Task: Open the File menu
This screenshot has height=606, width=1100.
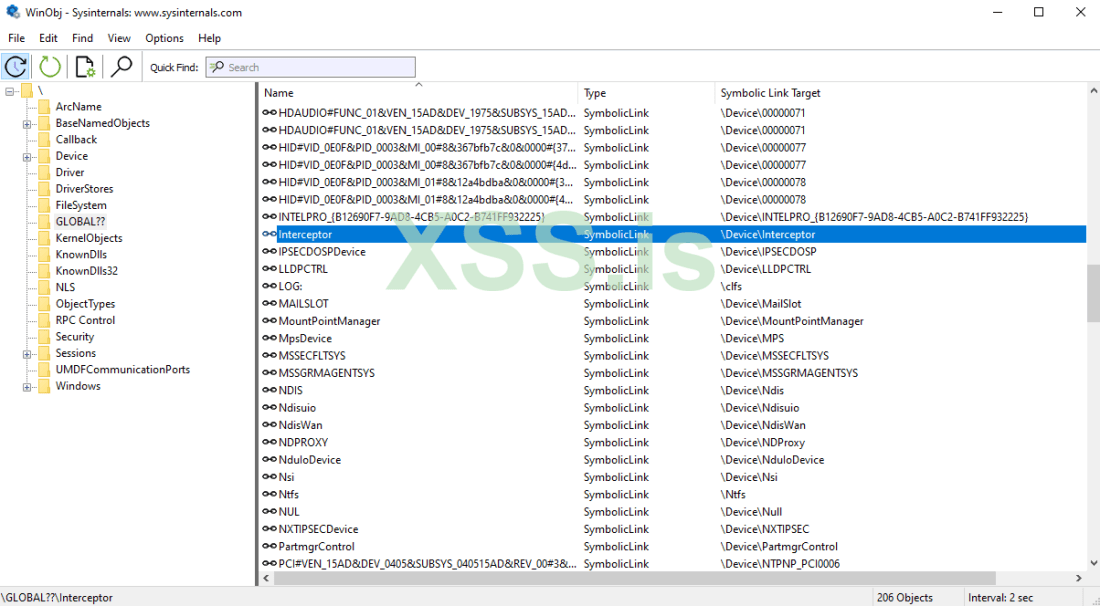Action: tap(16, 38)
